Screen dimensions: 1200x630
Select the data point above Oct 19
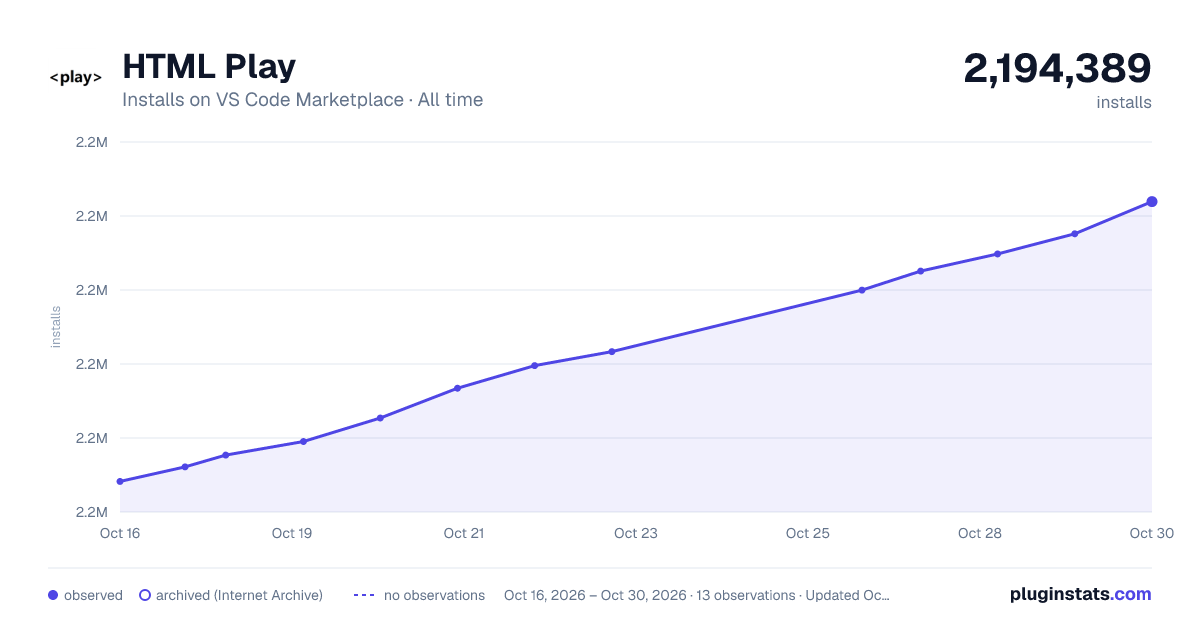(x=303, y=441)
